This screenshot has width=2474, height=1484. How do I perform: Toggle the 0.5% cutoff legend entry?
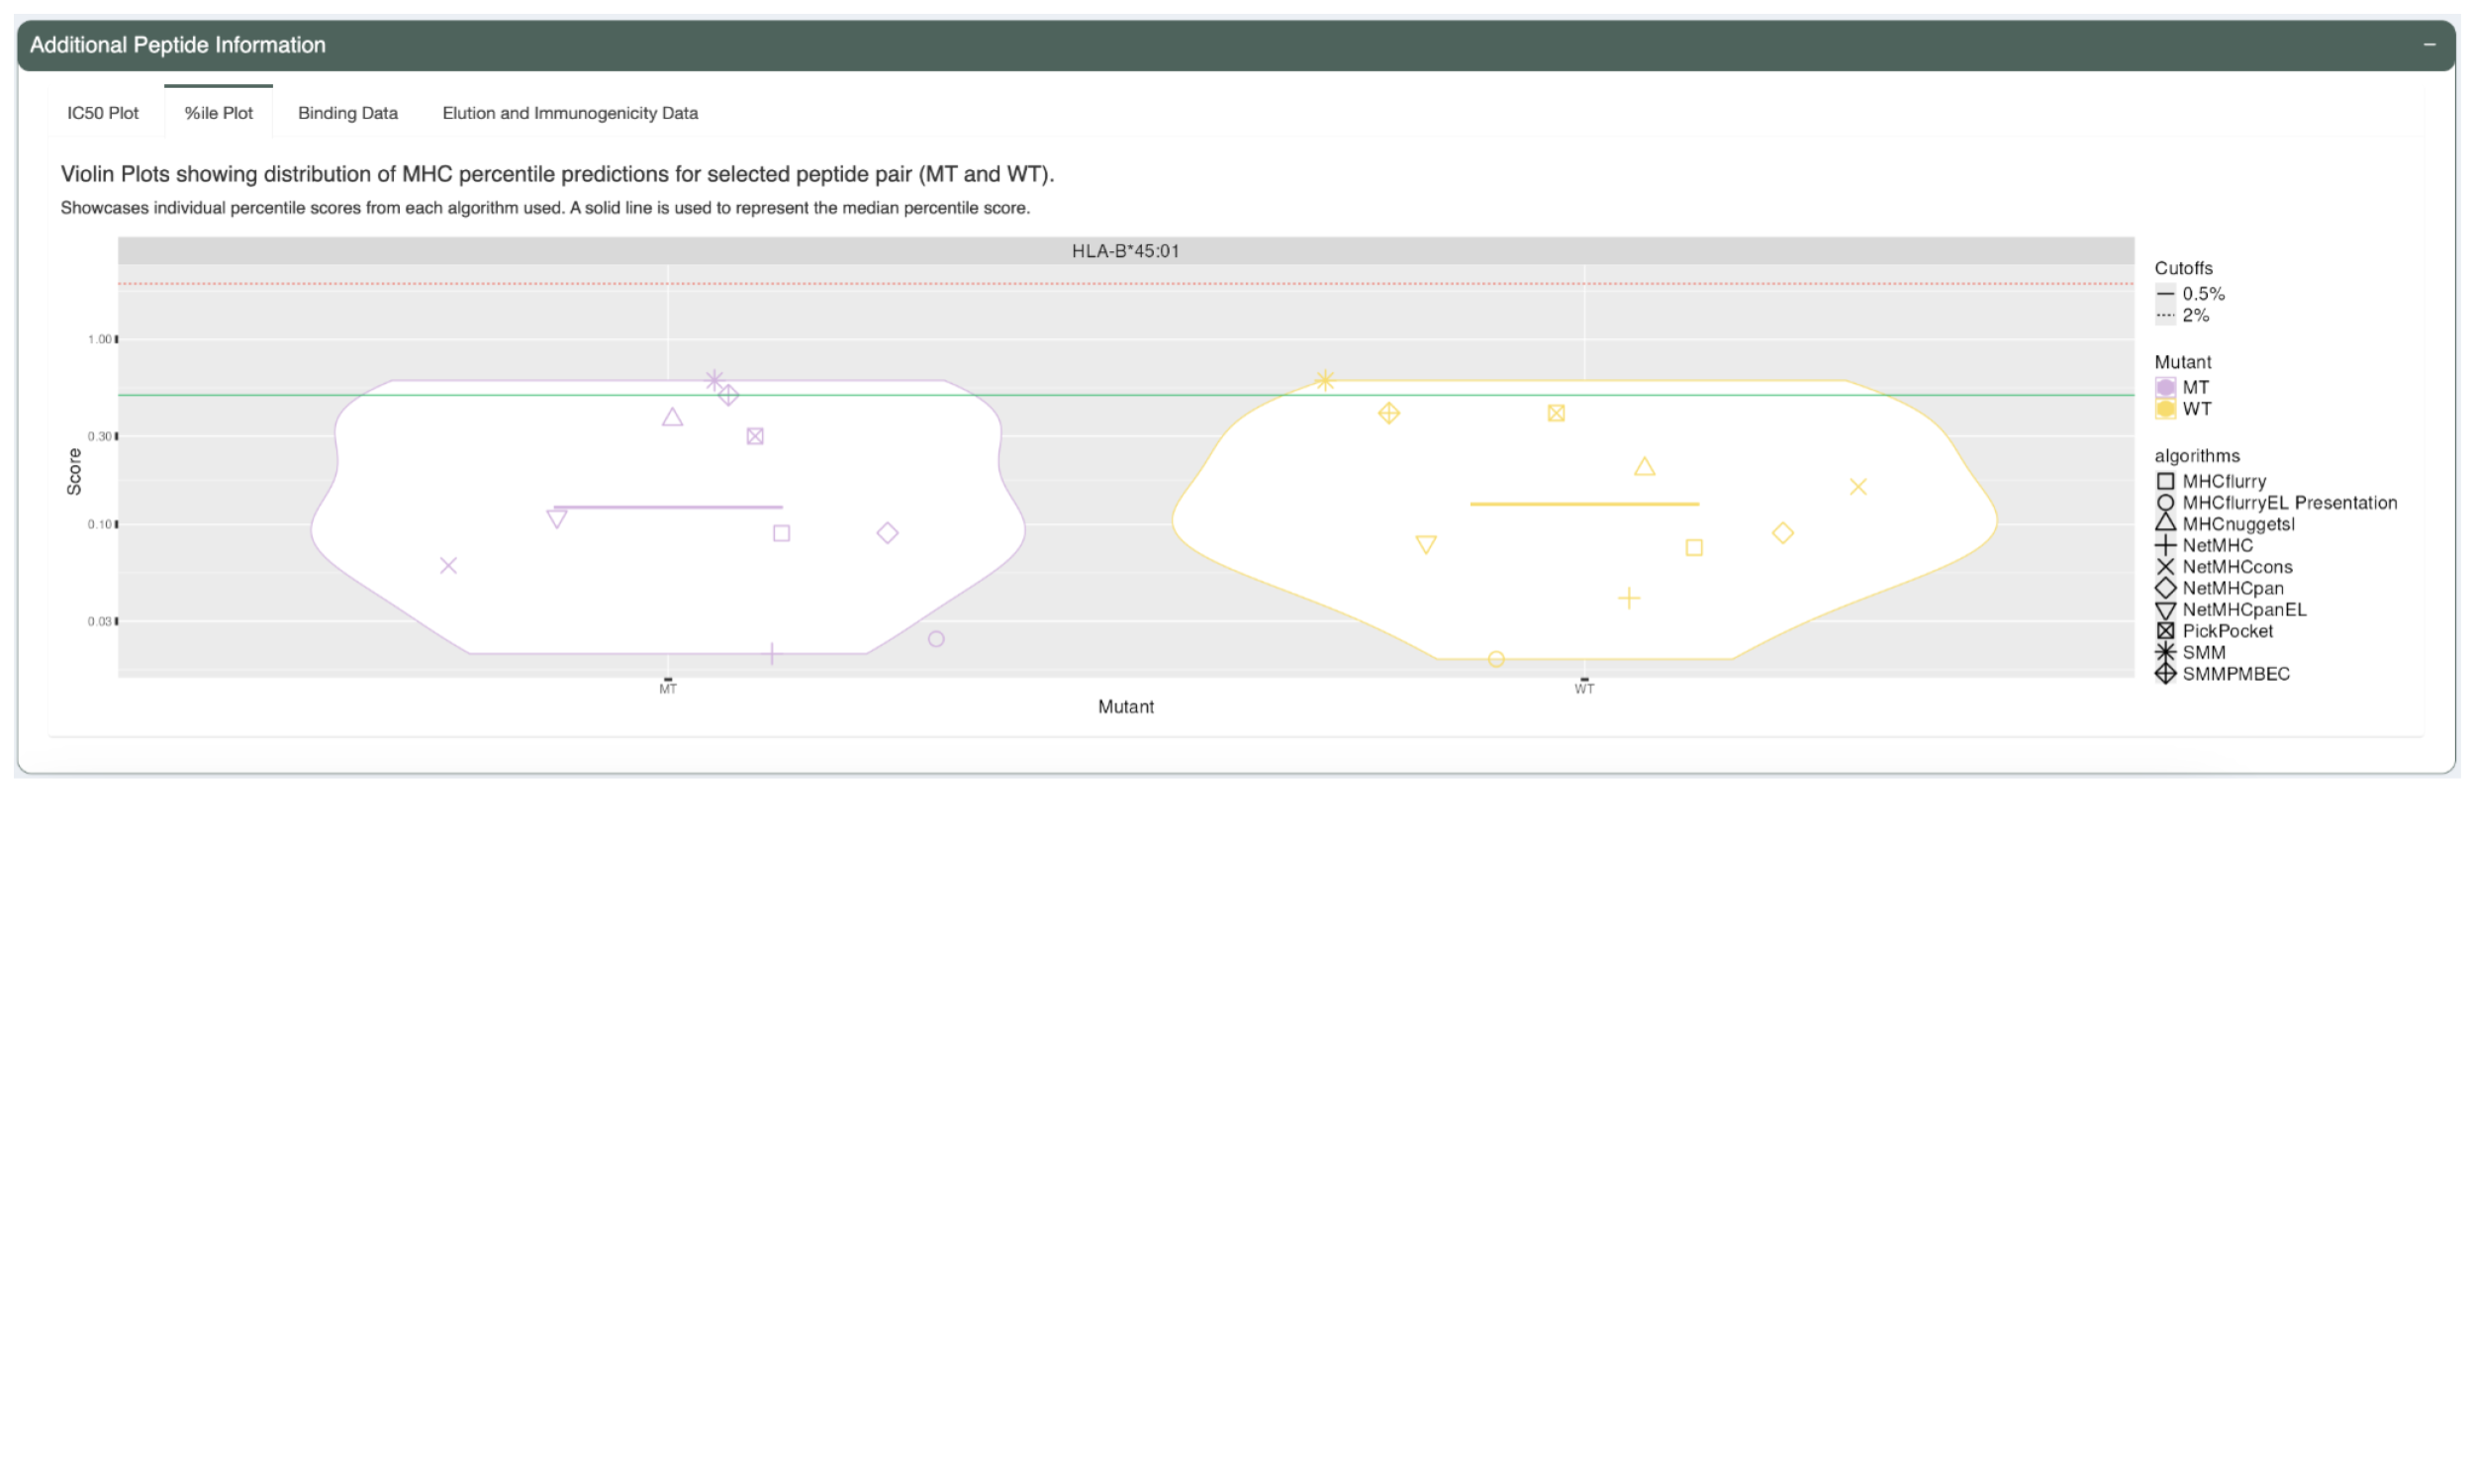pyautogui.click(x=2166, y=293)
